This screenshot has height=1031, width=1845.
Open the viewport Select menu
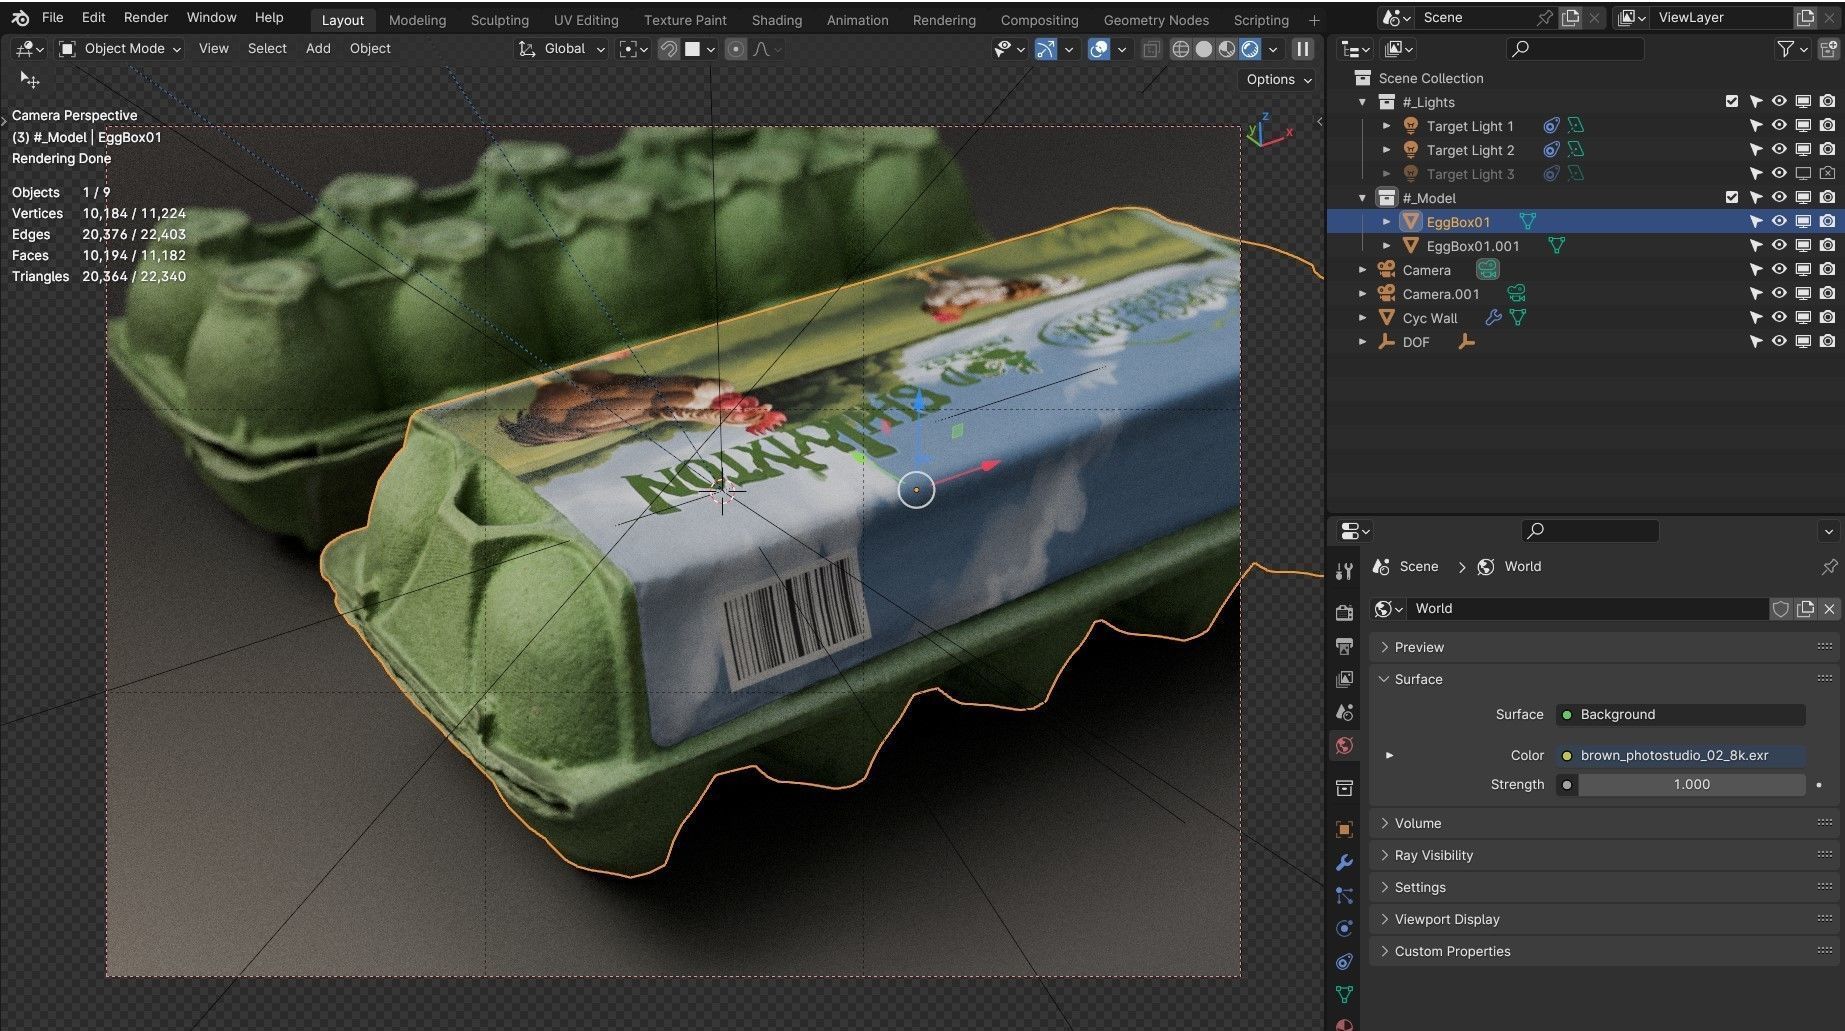coord(267,49)
